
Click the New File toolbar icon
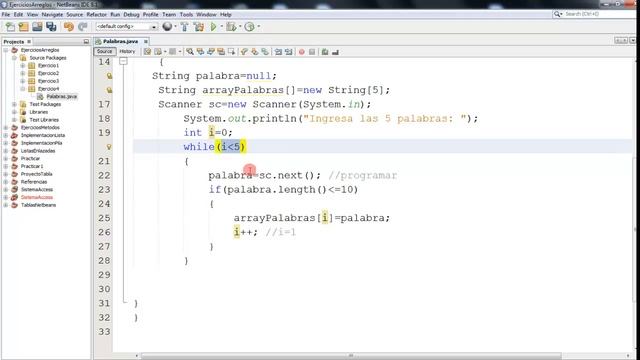[10, 27]
